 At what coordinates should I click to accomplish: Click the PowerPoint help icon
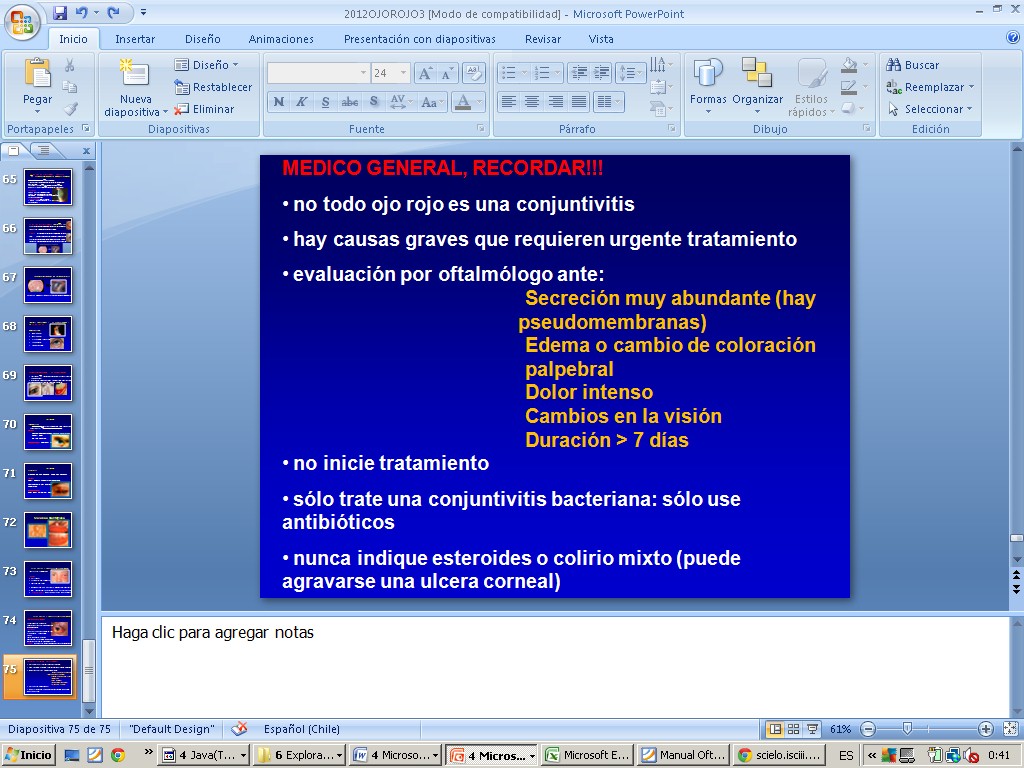coord(1012,38)
